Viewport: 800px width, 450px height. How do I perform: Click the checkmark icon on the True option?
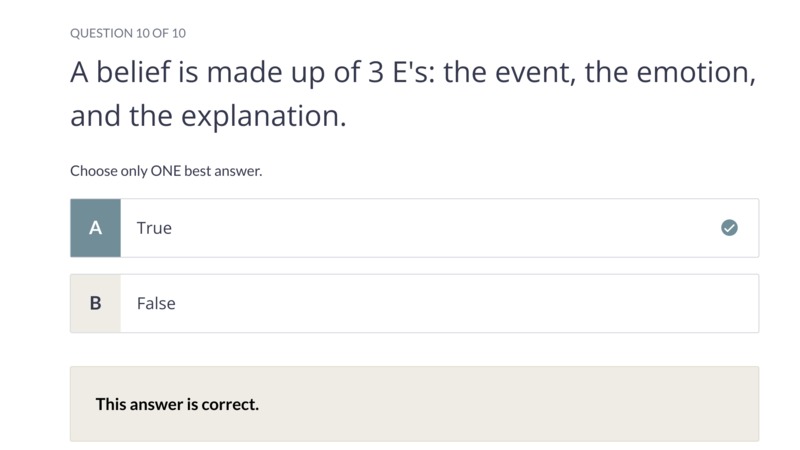click(x=729, y=228)
